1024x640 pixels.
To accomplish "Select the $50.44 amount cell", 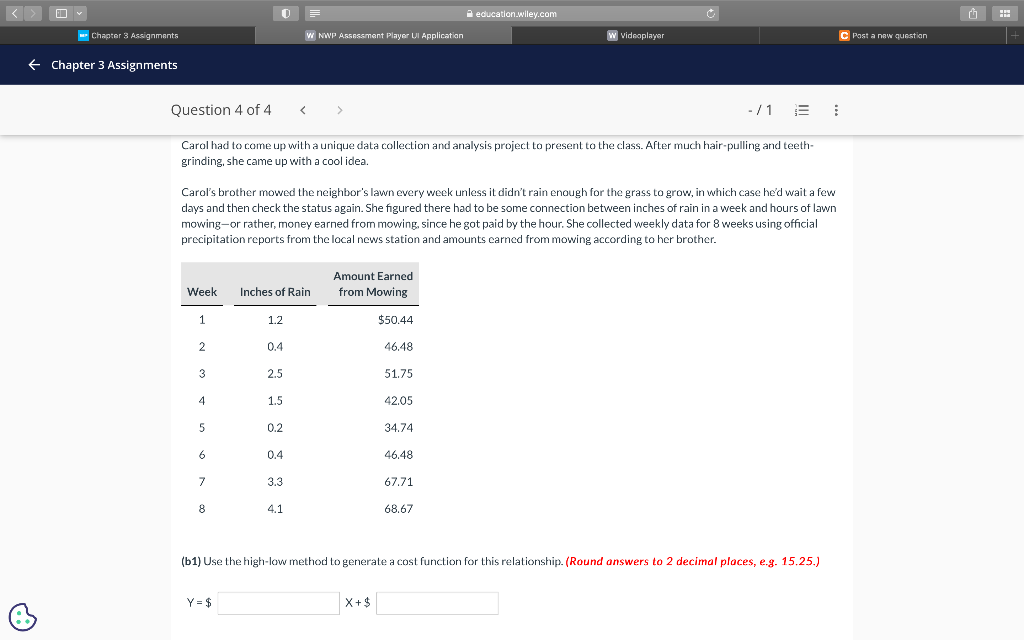I will pos(396,320).
